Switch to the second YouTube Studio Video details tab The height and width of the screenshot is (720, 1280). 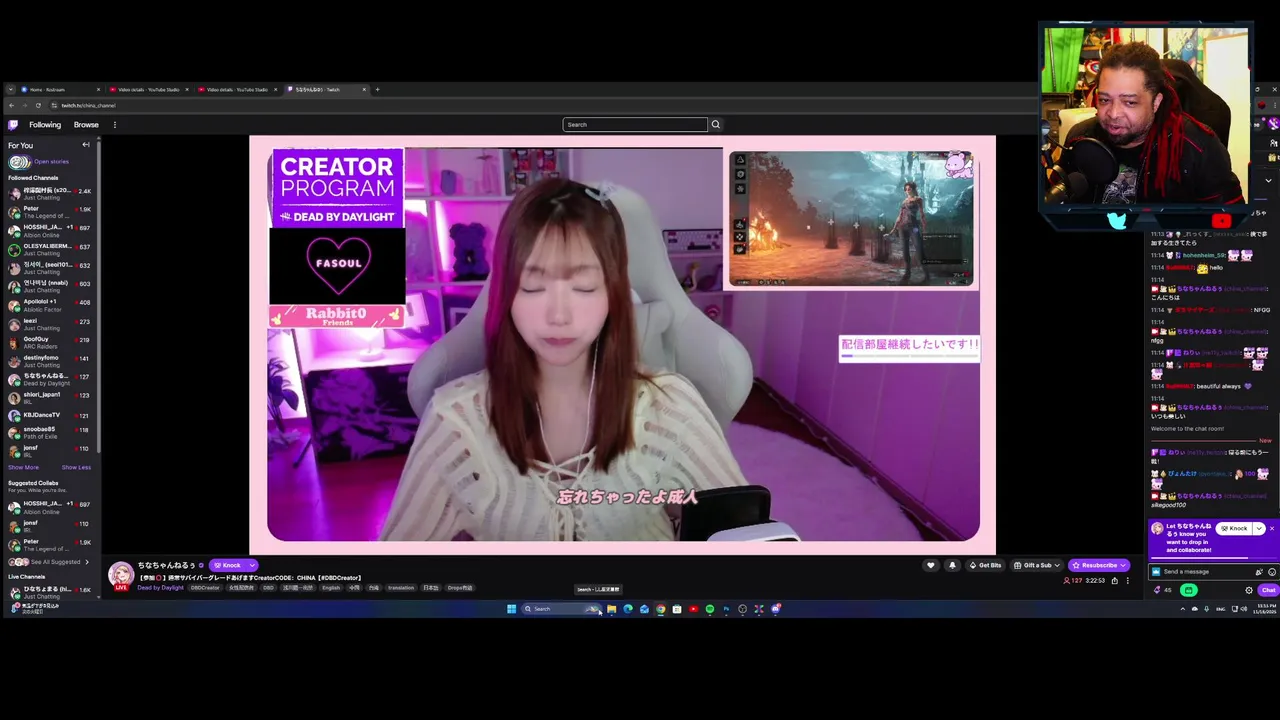pyautogui.click(x=237, y=90)
